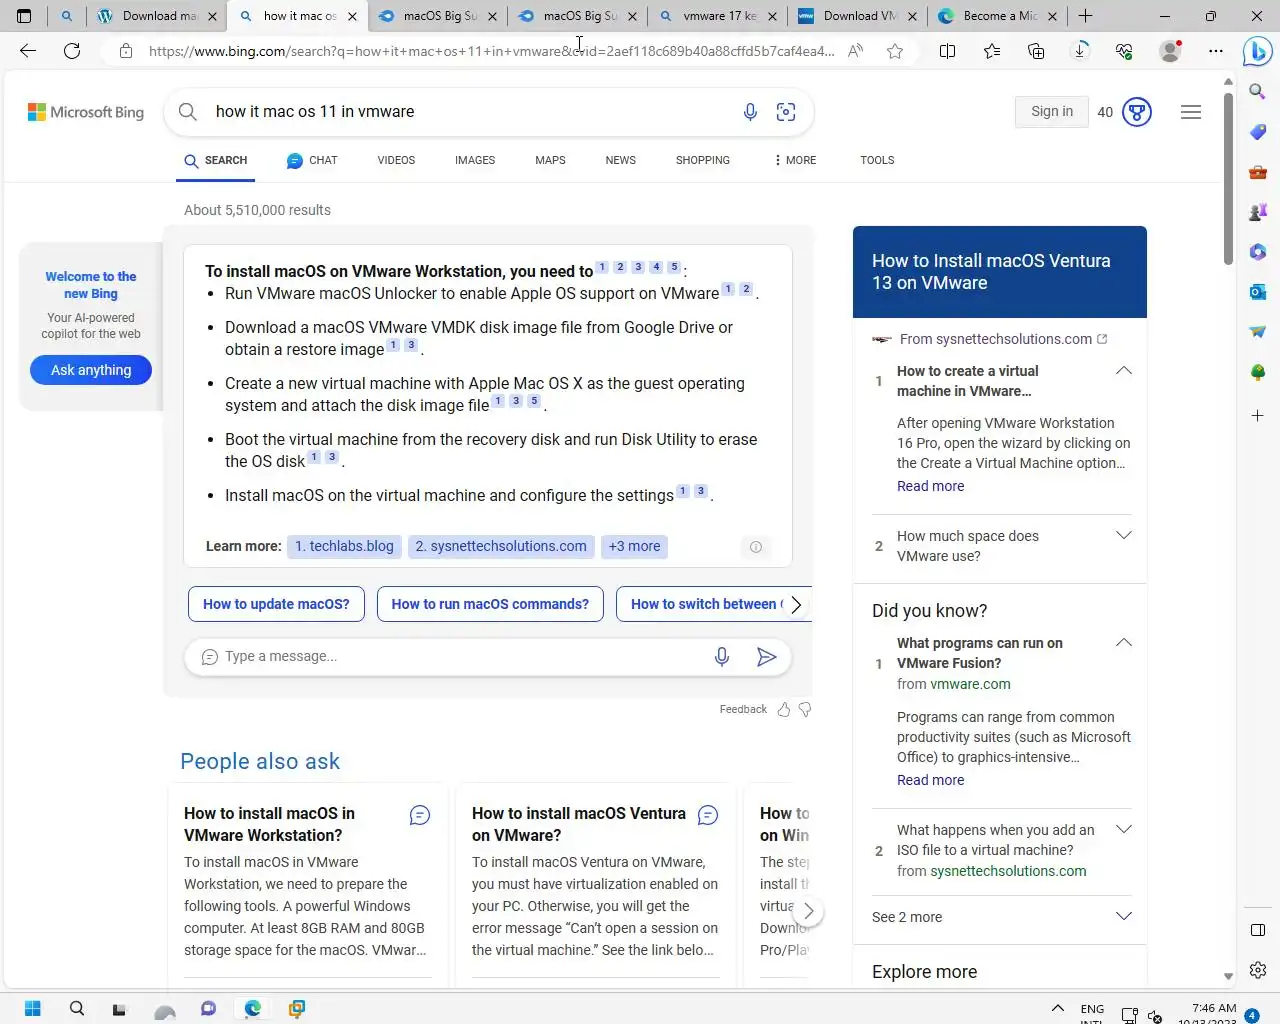Viewport: 1280px width, 1024px height.
Task: Open a new browser tab with plus button
Action: point(1085,16)
